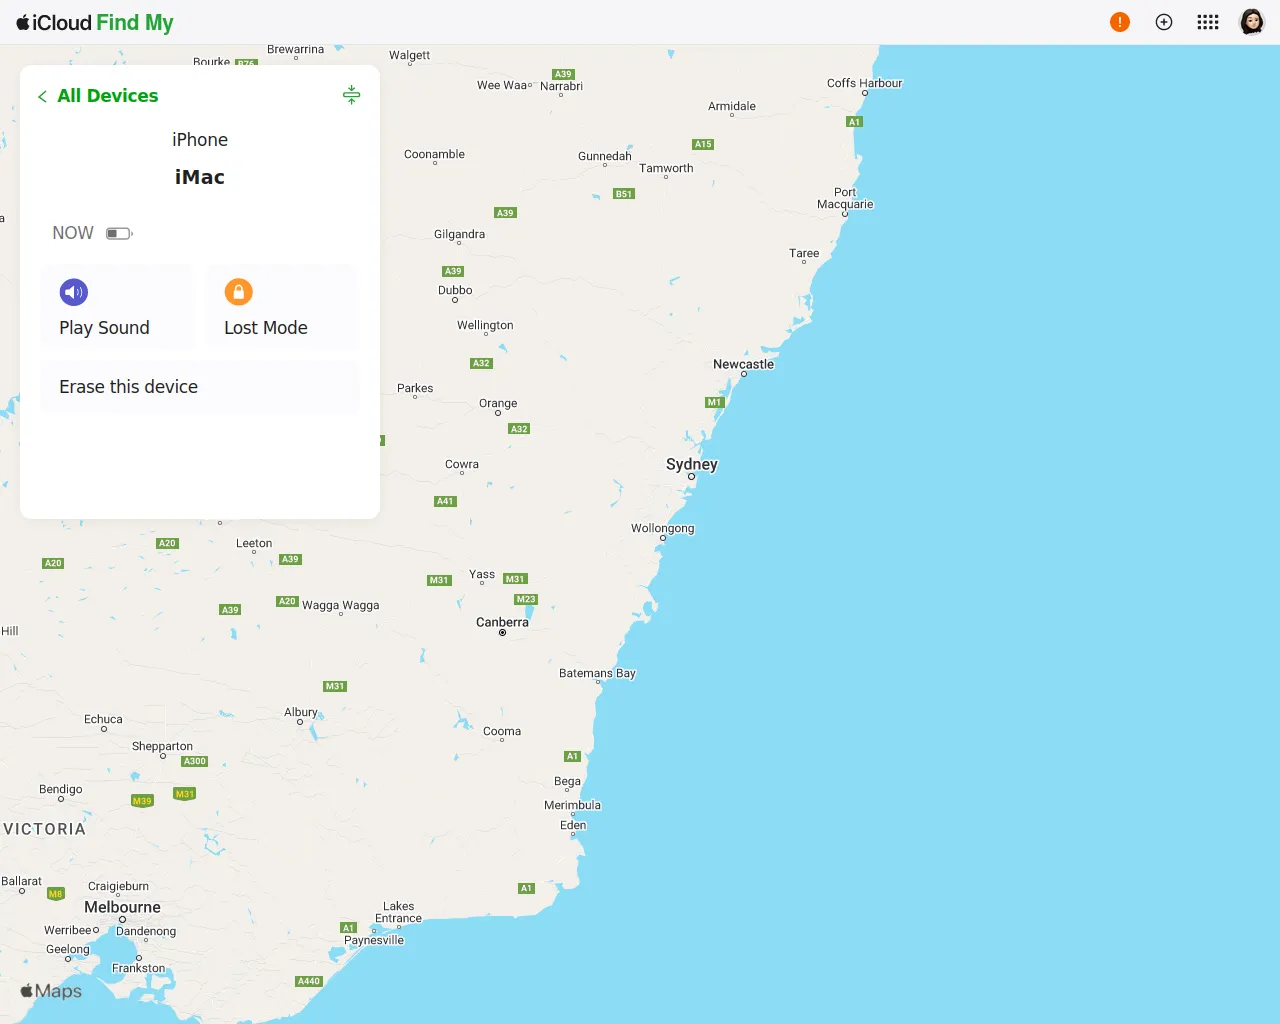Click the Geelong label on map

68,949
